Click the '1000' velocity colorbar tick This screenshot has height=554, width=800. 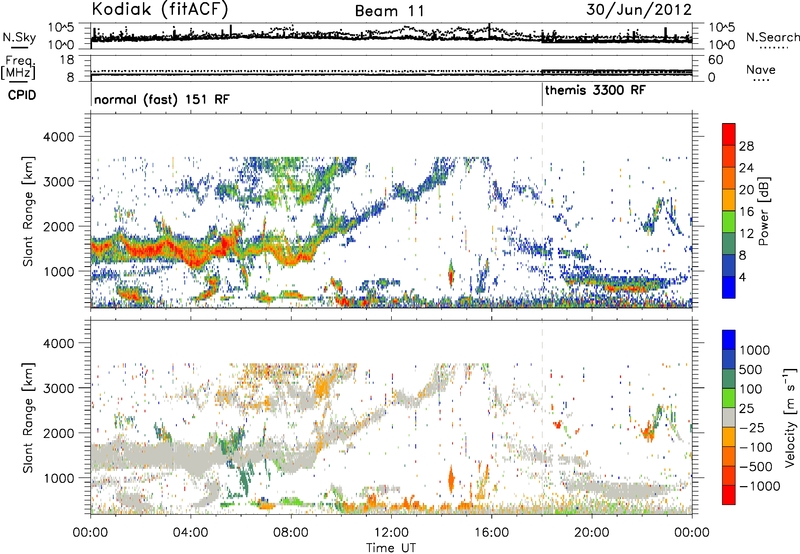(x=755, y=350)
